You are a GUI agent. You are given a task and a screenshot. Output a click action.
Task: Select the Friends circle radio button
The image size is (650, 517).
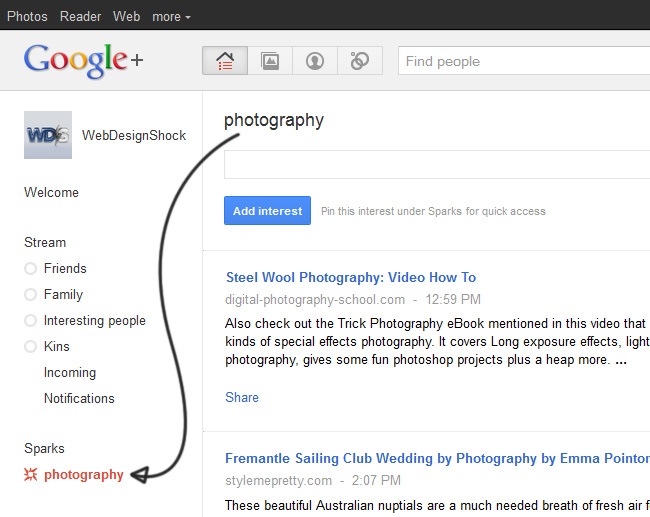click(x=31, y=269)
